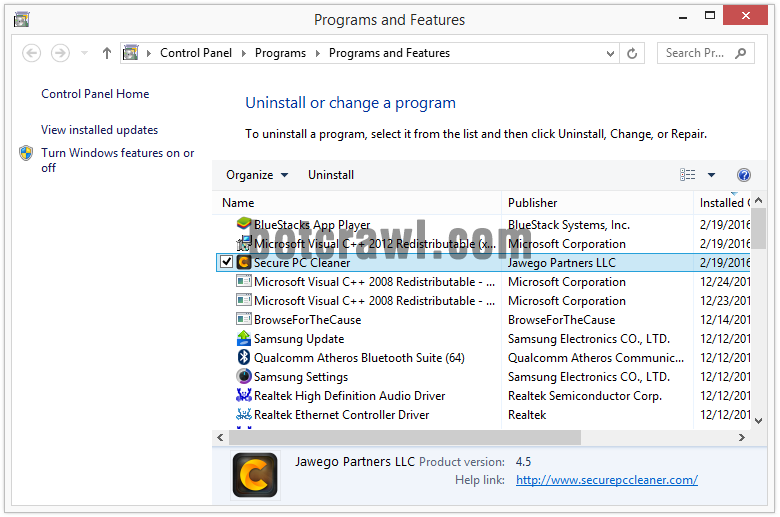780x517 pixels.
Task: Click Realtek Semiconductor Corp. publisher cell
Action: click(585, 396)
